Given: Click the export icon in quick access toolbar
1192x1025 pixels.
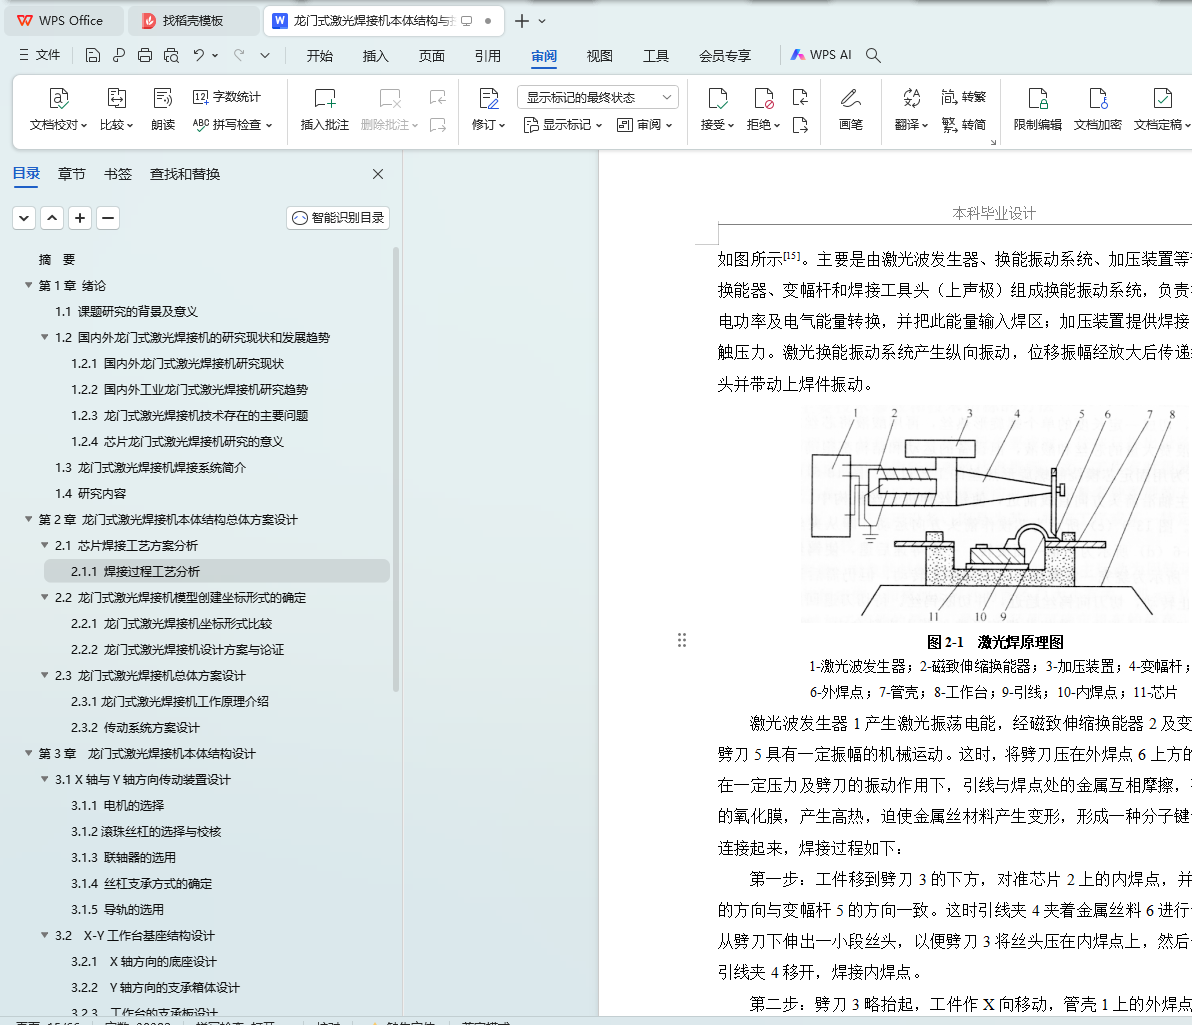Looking at the screenshot, I should (x=119, y=55).
